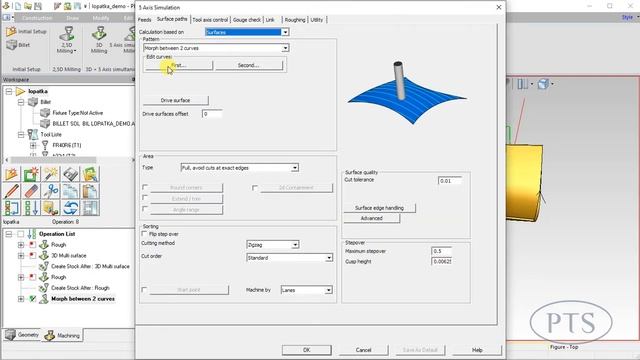This screenshot has height=360, width=640.
Task: Expand the Morph between 2 curves operation node
Action: (21, 299)
